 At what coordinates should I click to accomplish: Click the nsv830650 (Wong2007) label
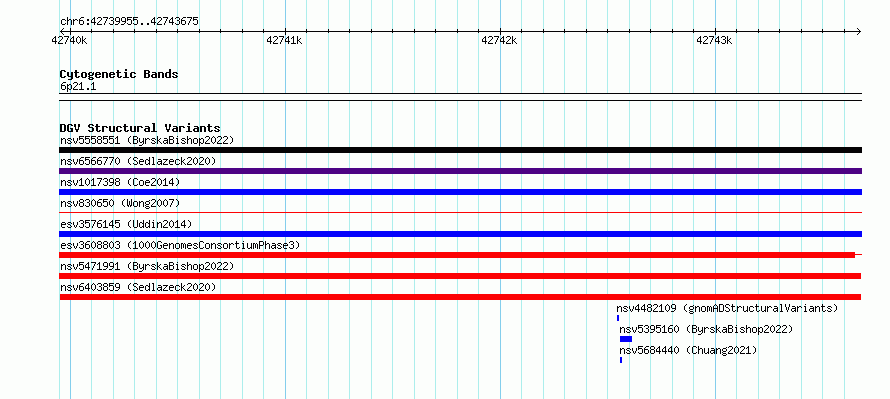click(x=120, y=203)
